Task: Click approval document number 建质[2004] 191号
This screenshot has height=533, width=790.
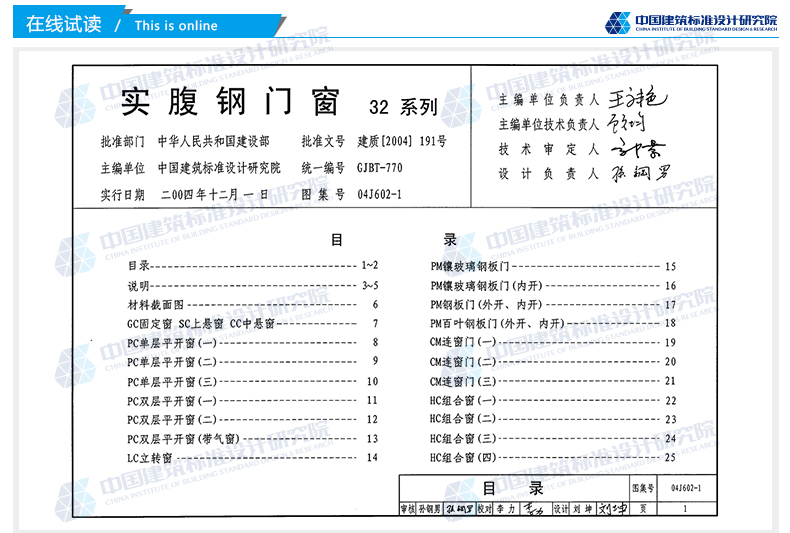Action: point(402,142)
